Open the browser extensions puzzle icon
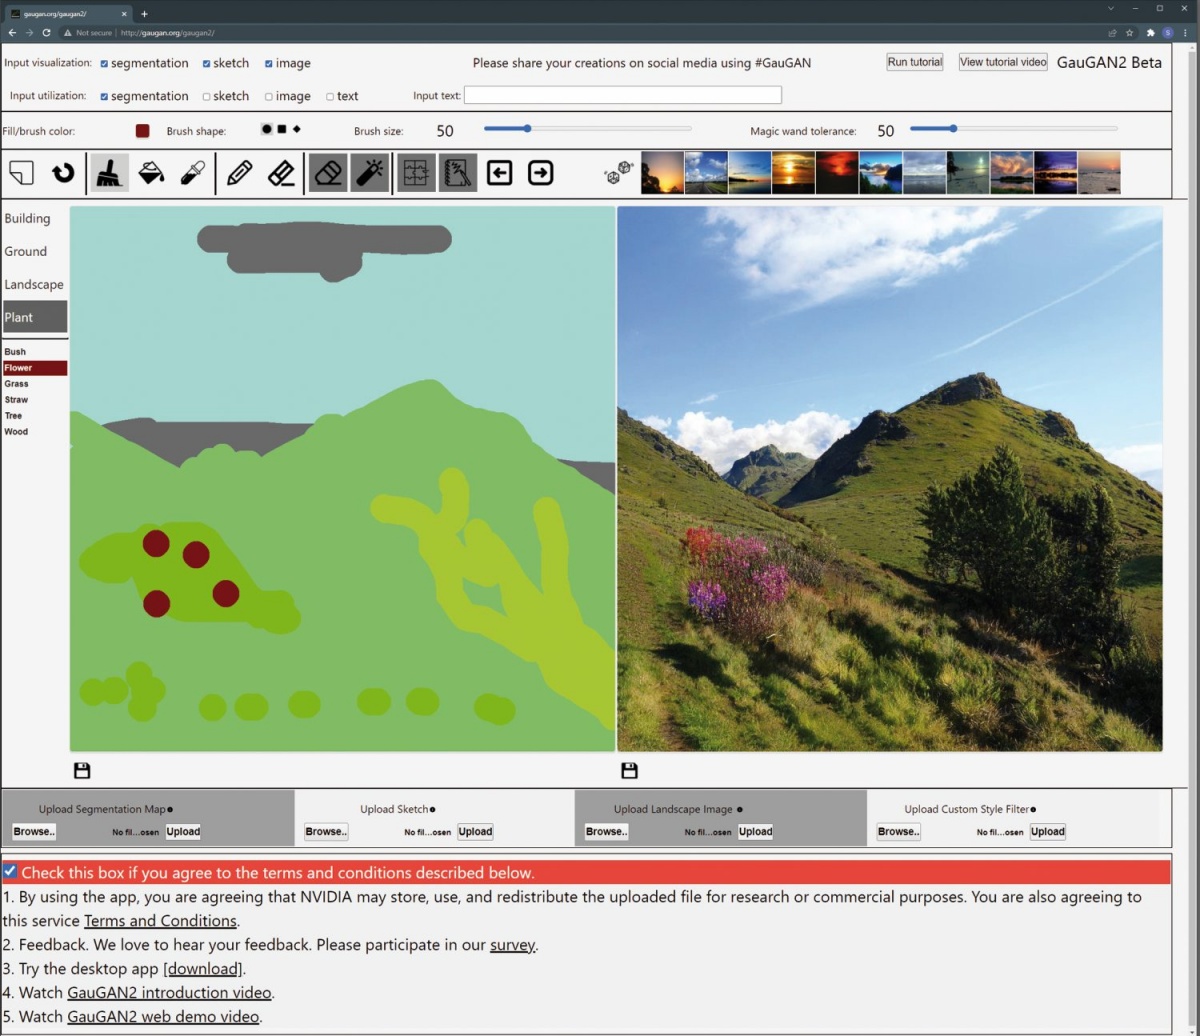The image size is (1200, 1036). [x=1150, y=33]
